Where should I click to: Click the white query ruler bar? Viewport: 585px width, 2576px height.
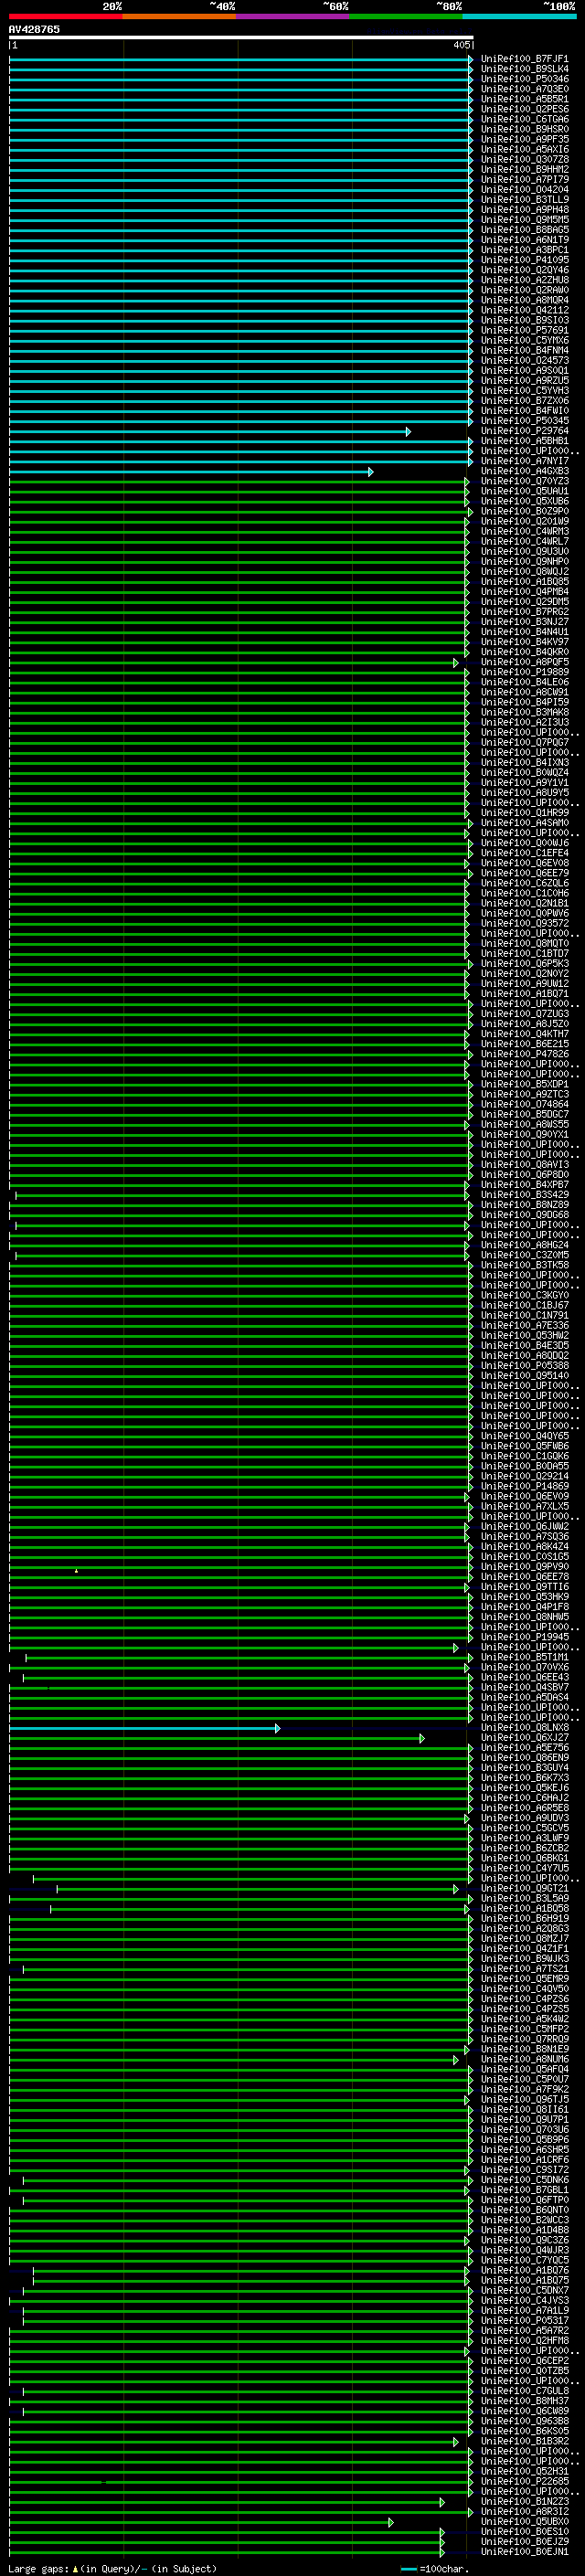241,37
